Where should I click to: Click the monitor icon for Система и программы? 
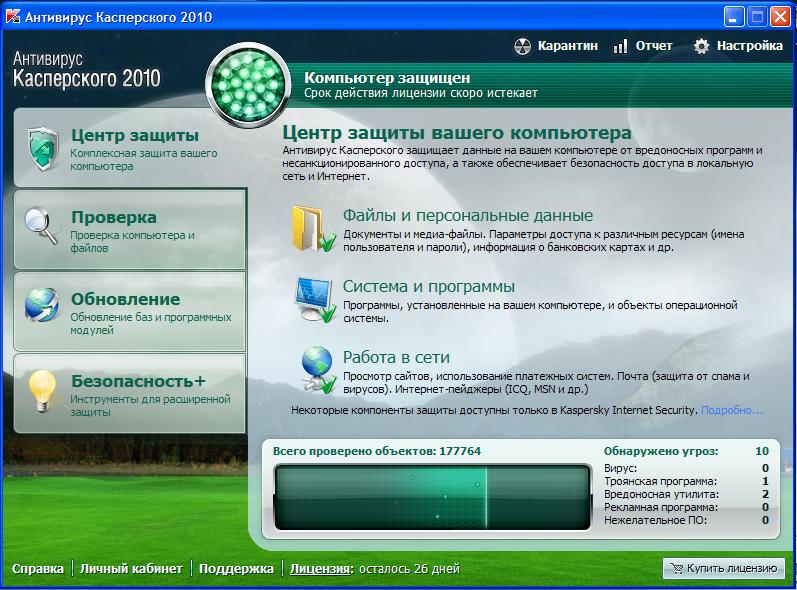315,299
